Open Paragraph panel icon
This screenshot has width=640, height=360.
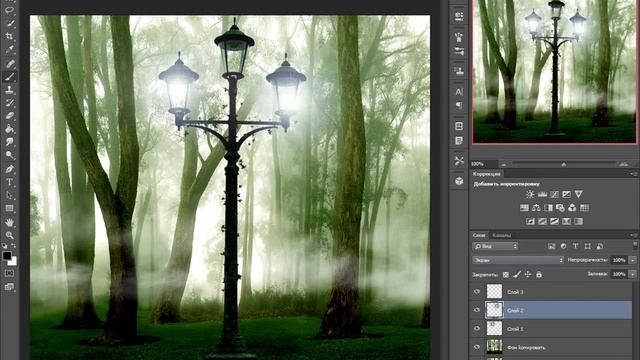click(459, 106)
